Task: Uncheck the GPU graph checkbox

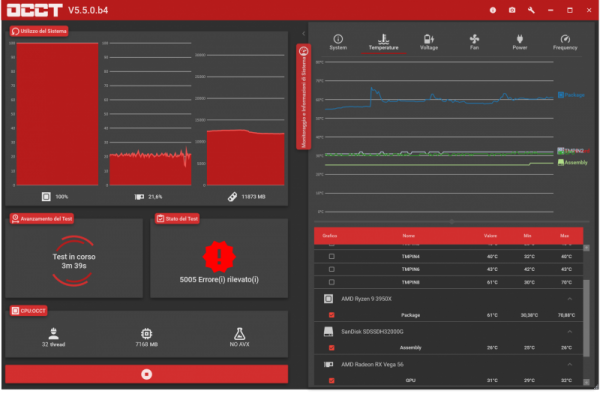Action: (332, 380)
